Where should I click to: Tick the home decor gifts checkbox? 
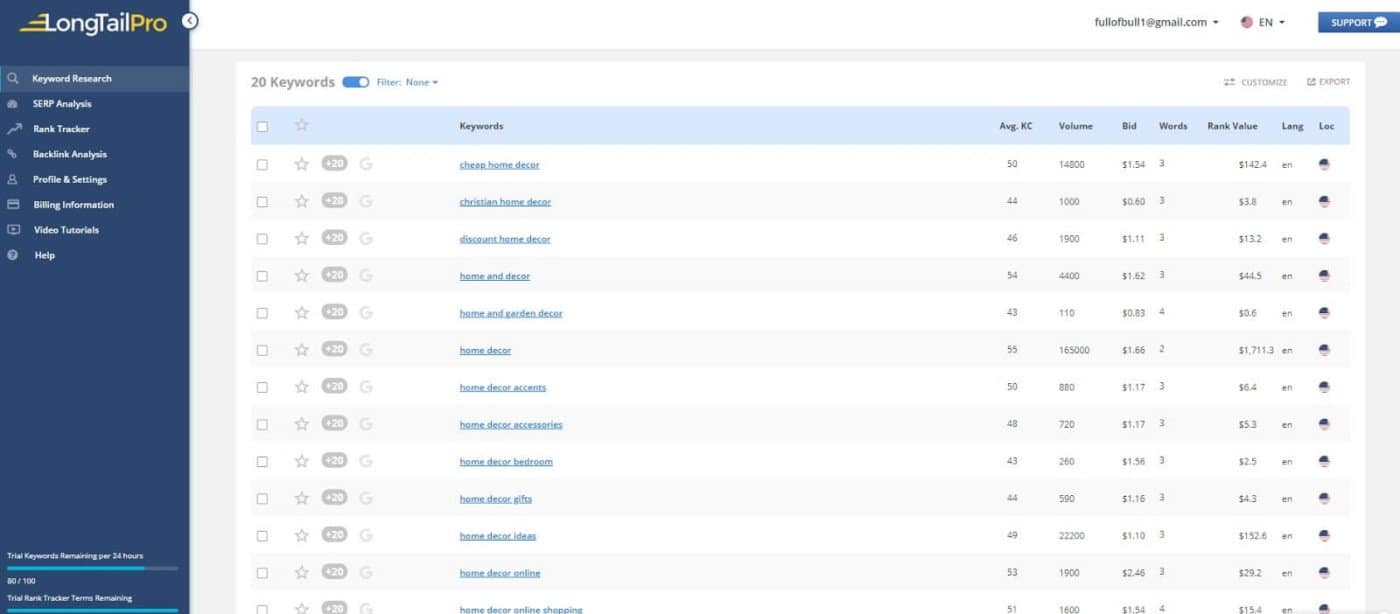point(262,498)
